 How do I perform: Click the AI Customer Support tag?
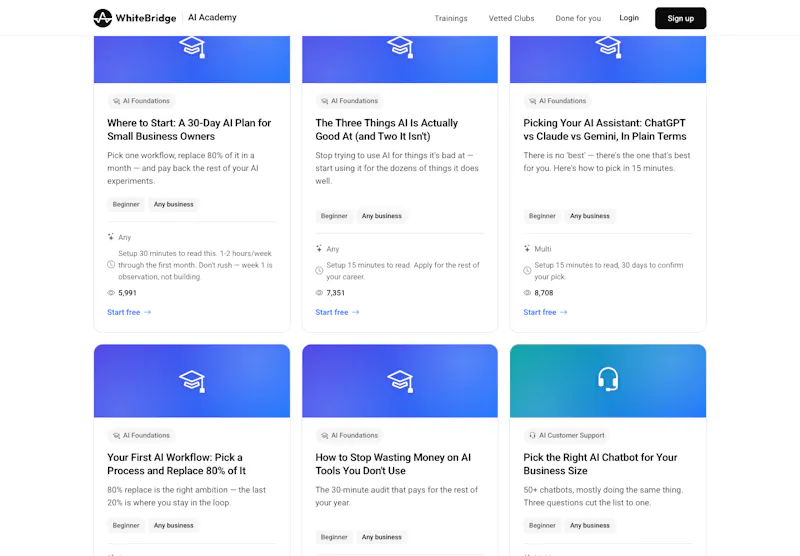[x=567, y=436]
